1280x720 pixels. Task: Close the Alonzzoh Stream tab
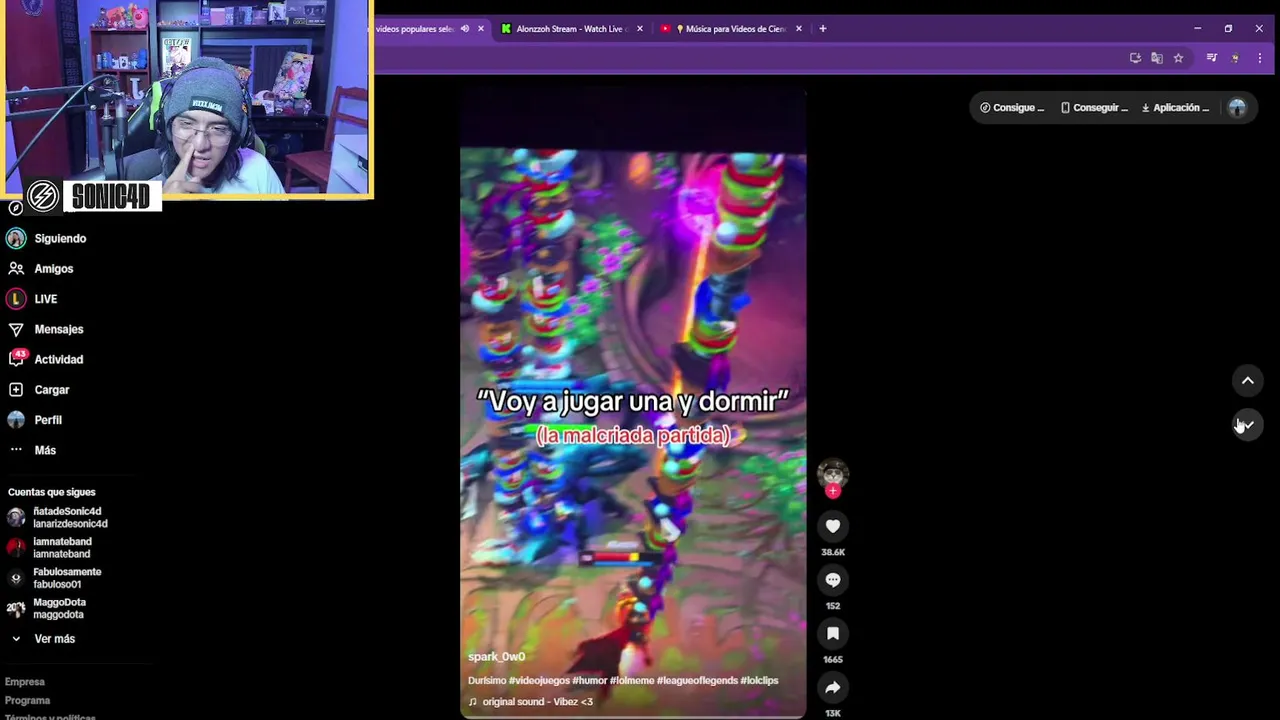(x=640, y=29)
